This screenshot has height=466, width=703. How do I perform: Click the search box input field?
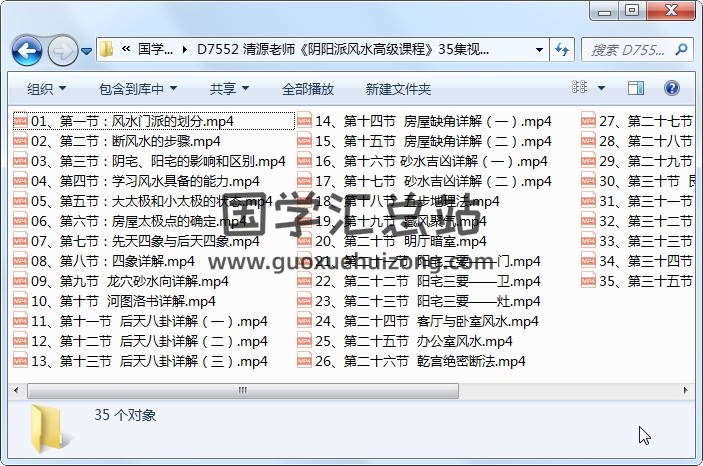click(630, 49)
